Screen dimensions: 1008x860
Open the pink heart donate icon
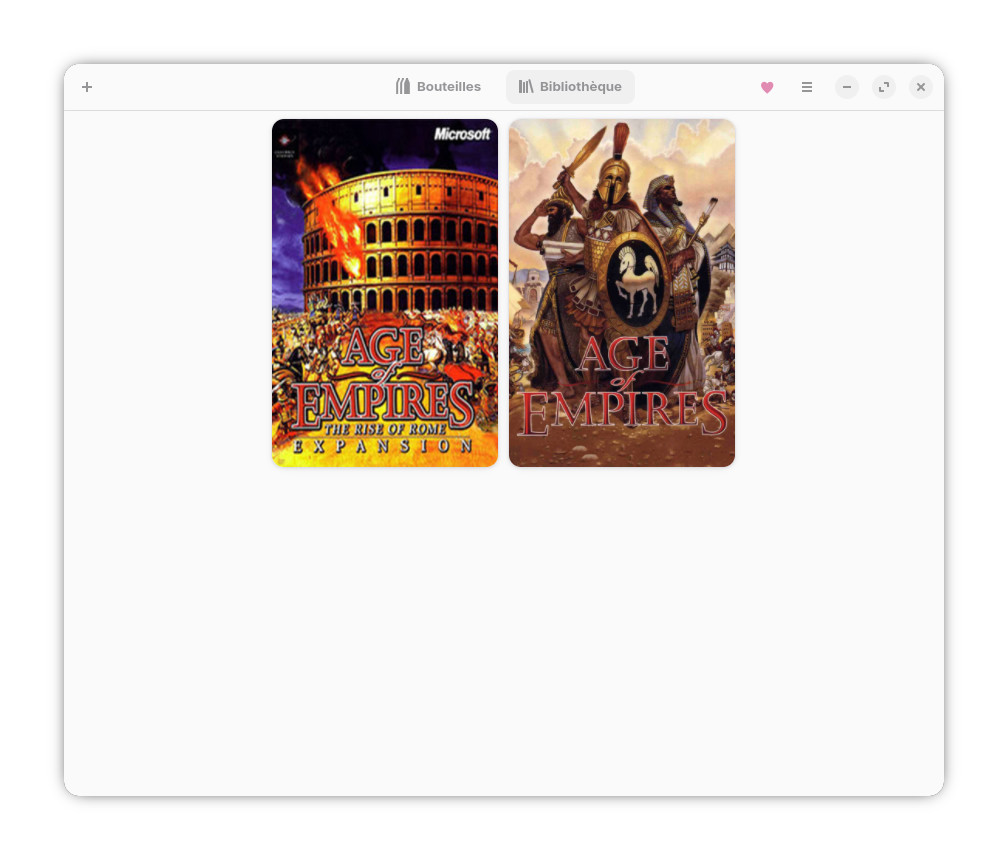pyautogui.click(x=767, y=87)
